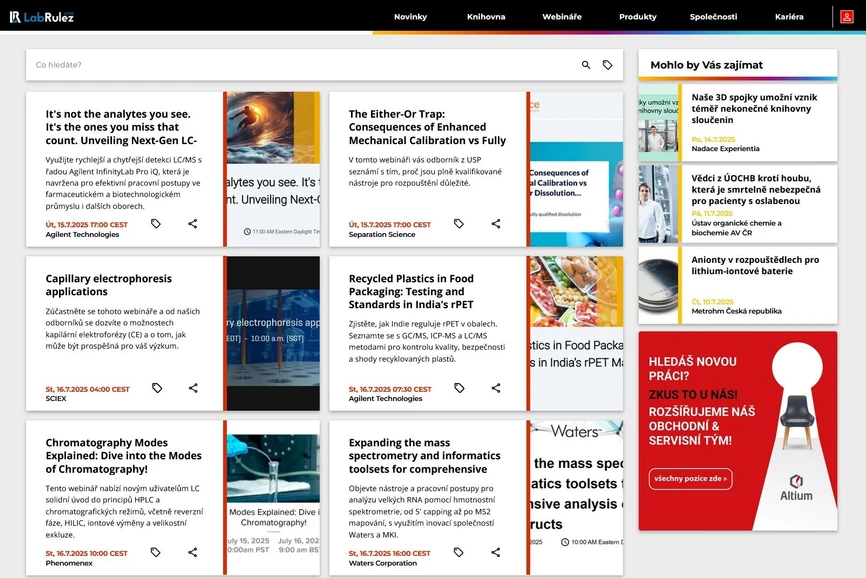Click 'St, 16.7.2025 10:00 CEST' date
Viewport: 866px width, 578px height.
pos(86,553)
